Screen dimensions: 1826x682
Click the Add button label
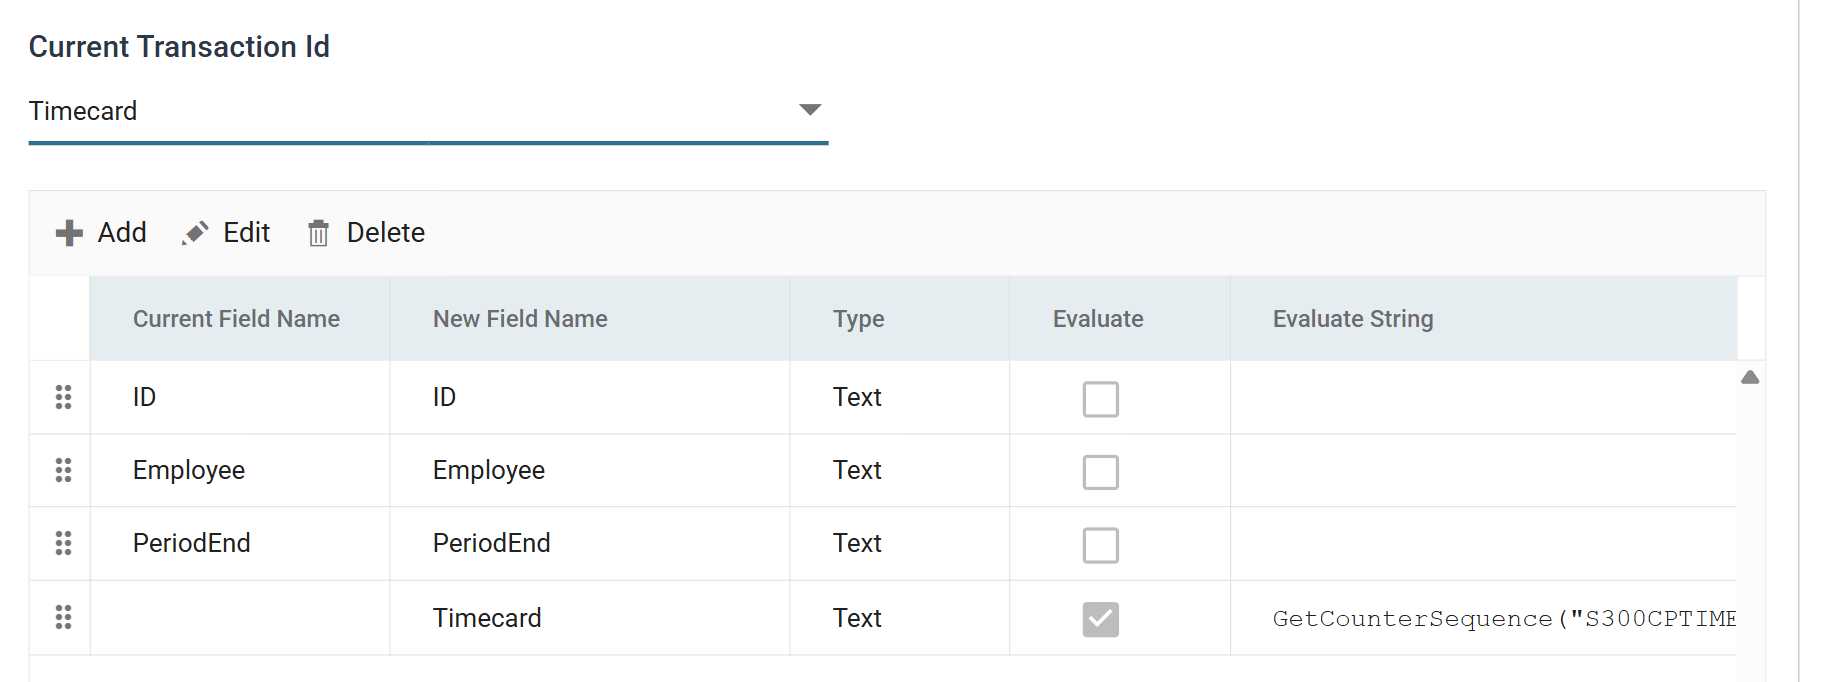pyautogui.click(x=122, y=233)
